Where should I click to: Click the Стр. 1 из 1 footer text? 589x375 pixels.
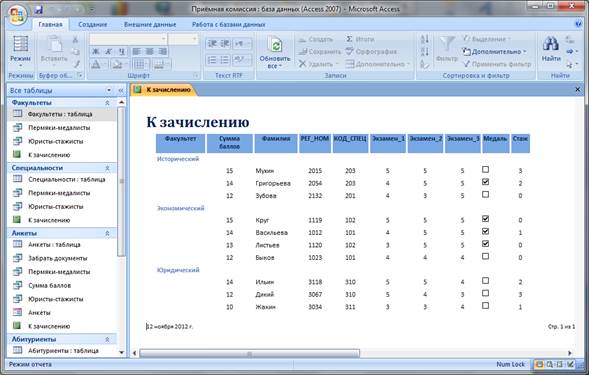click(561, 327)
